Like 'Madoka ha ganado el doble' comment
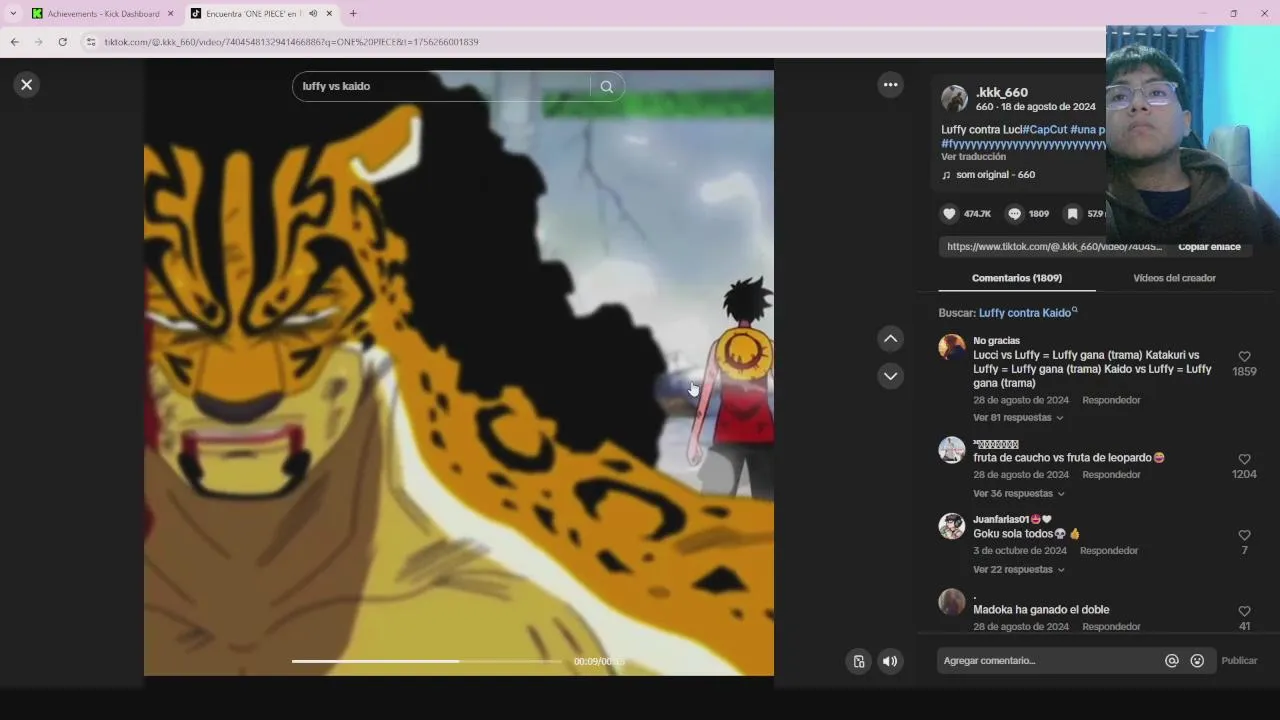Viewport: 1280px width, 720px height. point(1244,612)
